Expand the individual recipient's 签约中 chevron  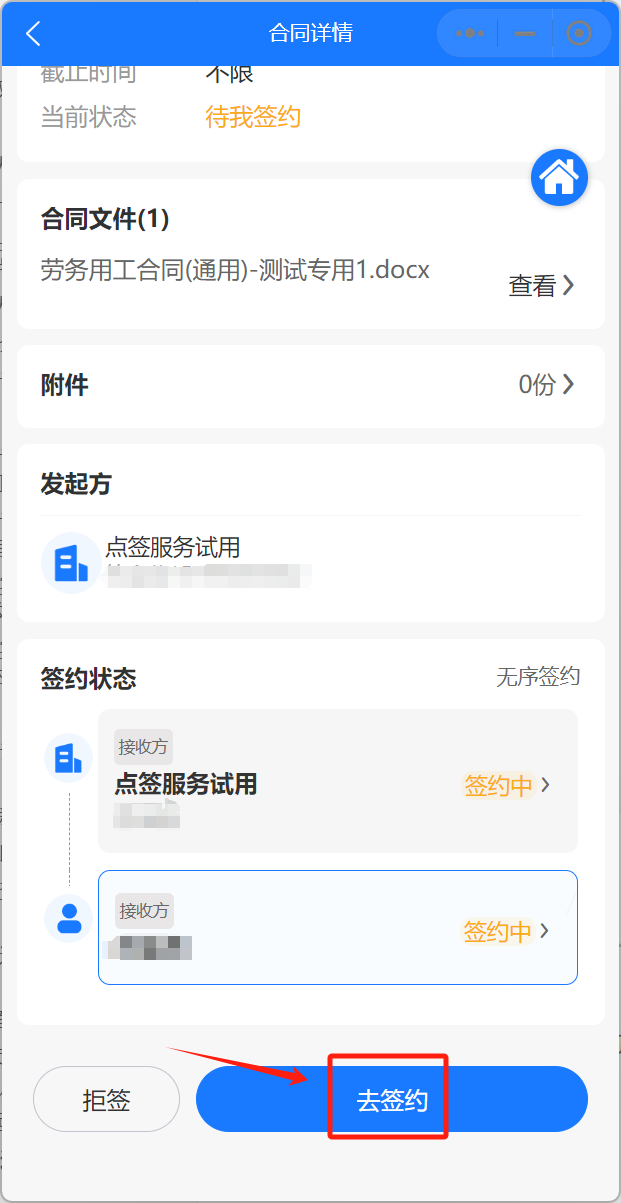coord(545,931)
